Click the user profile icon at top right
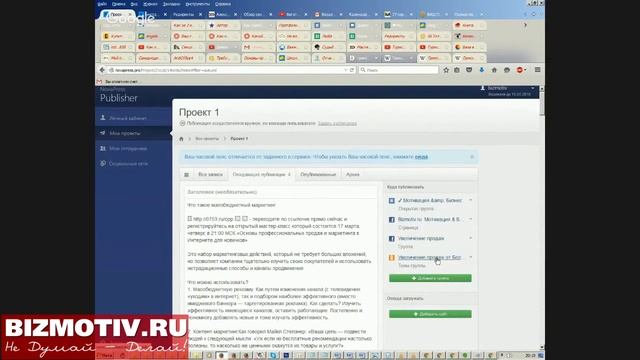The image size is (640, 360). [x=483, y=88]
